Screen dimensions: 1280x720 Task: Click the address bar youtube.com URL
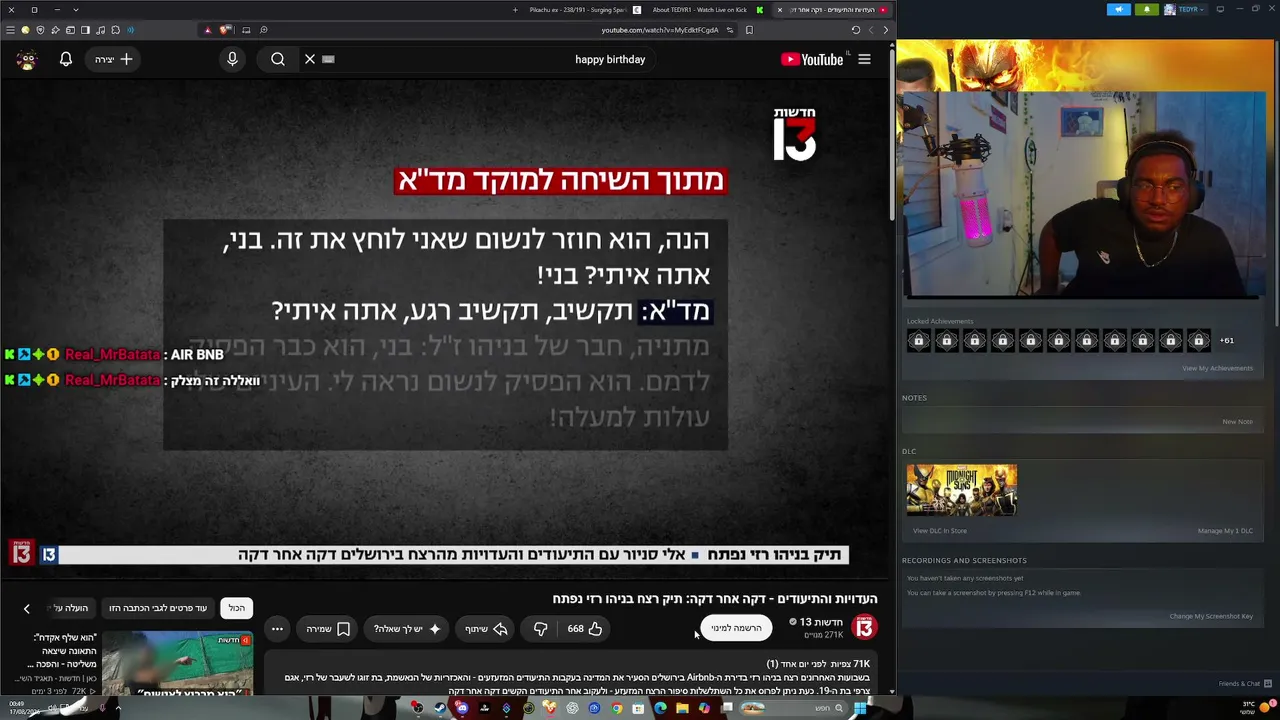point(660,30)
